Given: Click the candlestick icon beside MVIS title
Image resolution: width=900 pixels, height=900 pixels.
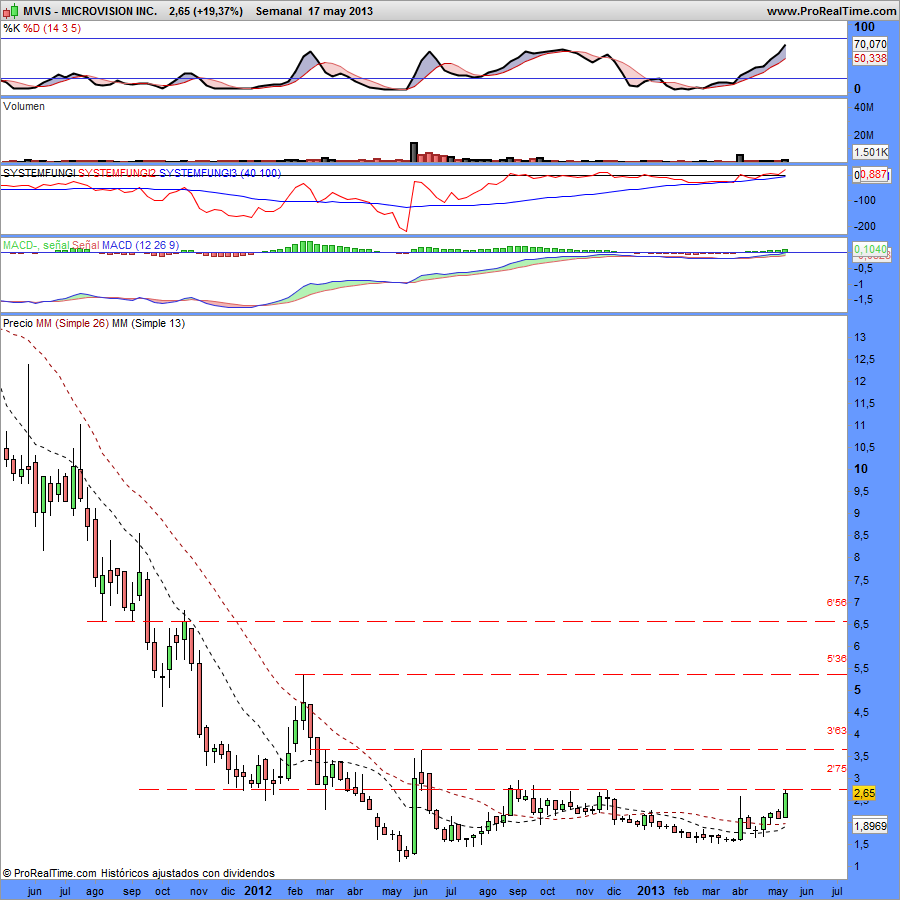Looking at the screenshot, I should pos(10,11).
